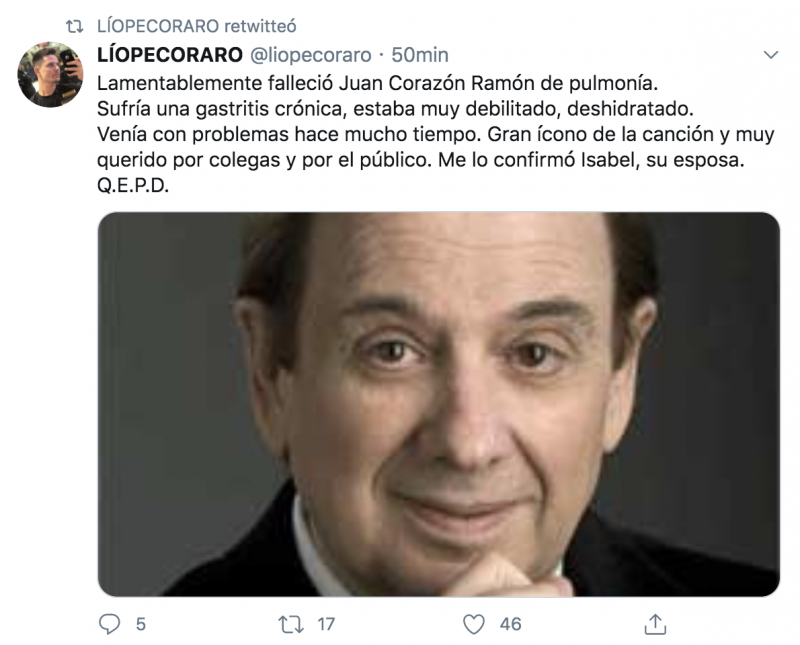Visit the @liopecoraro handle
800x645 pixels.
310,55
